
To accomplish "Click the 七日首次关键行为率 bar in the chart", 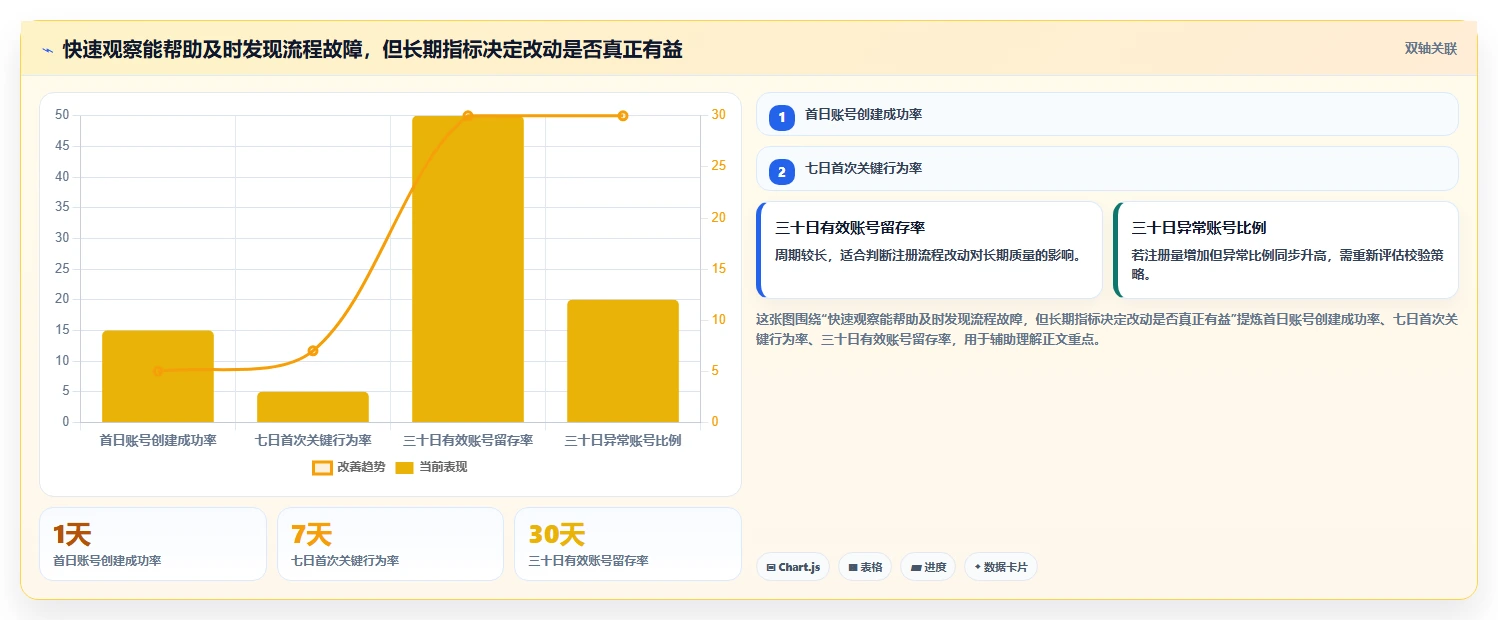I will point(313,407).
